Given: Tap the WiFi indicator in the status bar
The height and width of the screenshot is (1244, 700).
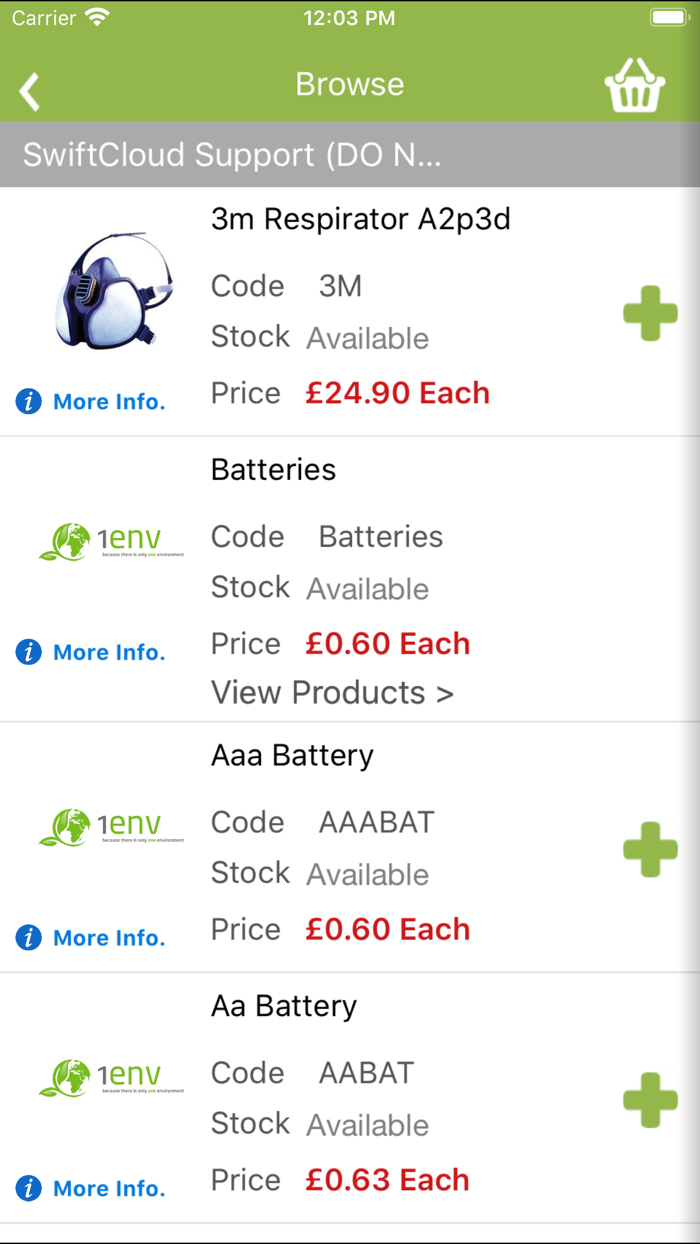Looking at the screenshot, I should [x=96, y=16].
